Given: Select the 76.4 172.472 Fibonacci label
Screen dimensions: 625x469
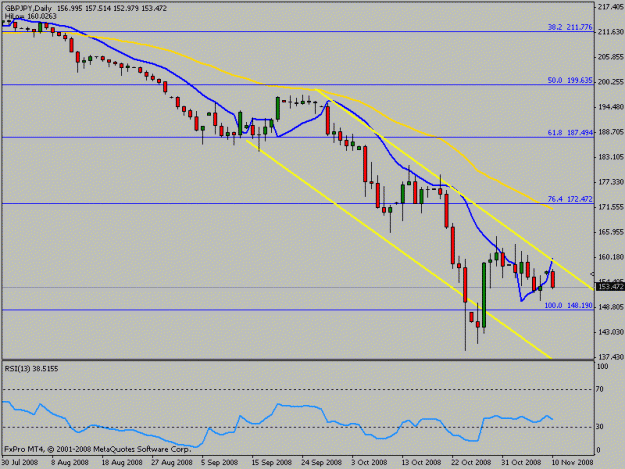Looking at the screenshot, I should coord(570,199).
